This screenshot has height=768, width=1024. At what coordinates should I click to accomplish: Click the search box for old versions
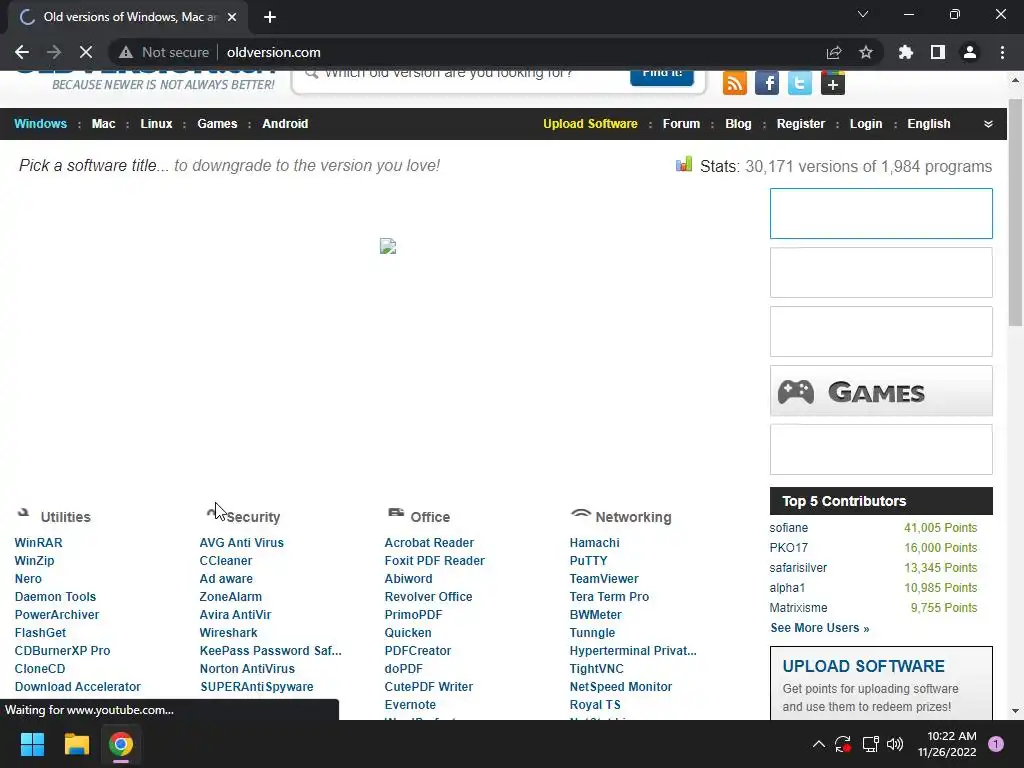[x=460, y=77]
